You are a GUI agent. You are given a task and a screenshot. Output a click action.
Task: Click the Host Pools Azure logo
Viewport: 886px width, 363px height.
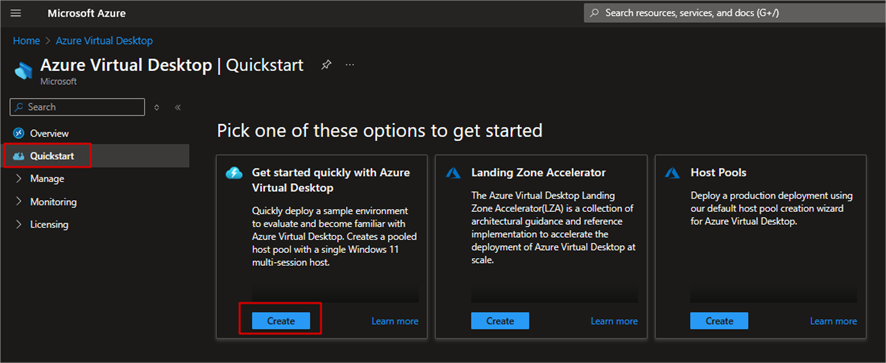point(672,173)
